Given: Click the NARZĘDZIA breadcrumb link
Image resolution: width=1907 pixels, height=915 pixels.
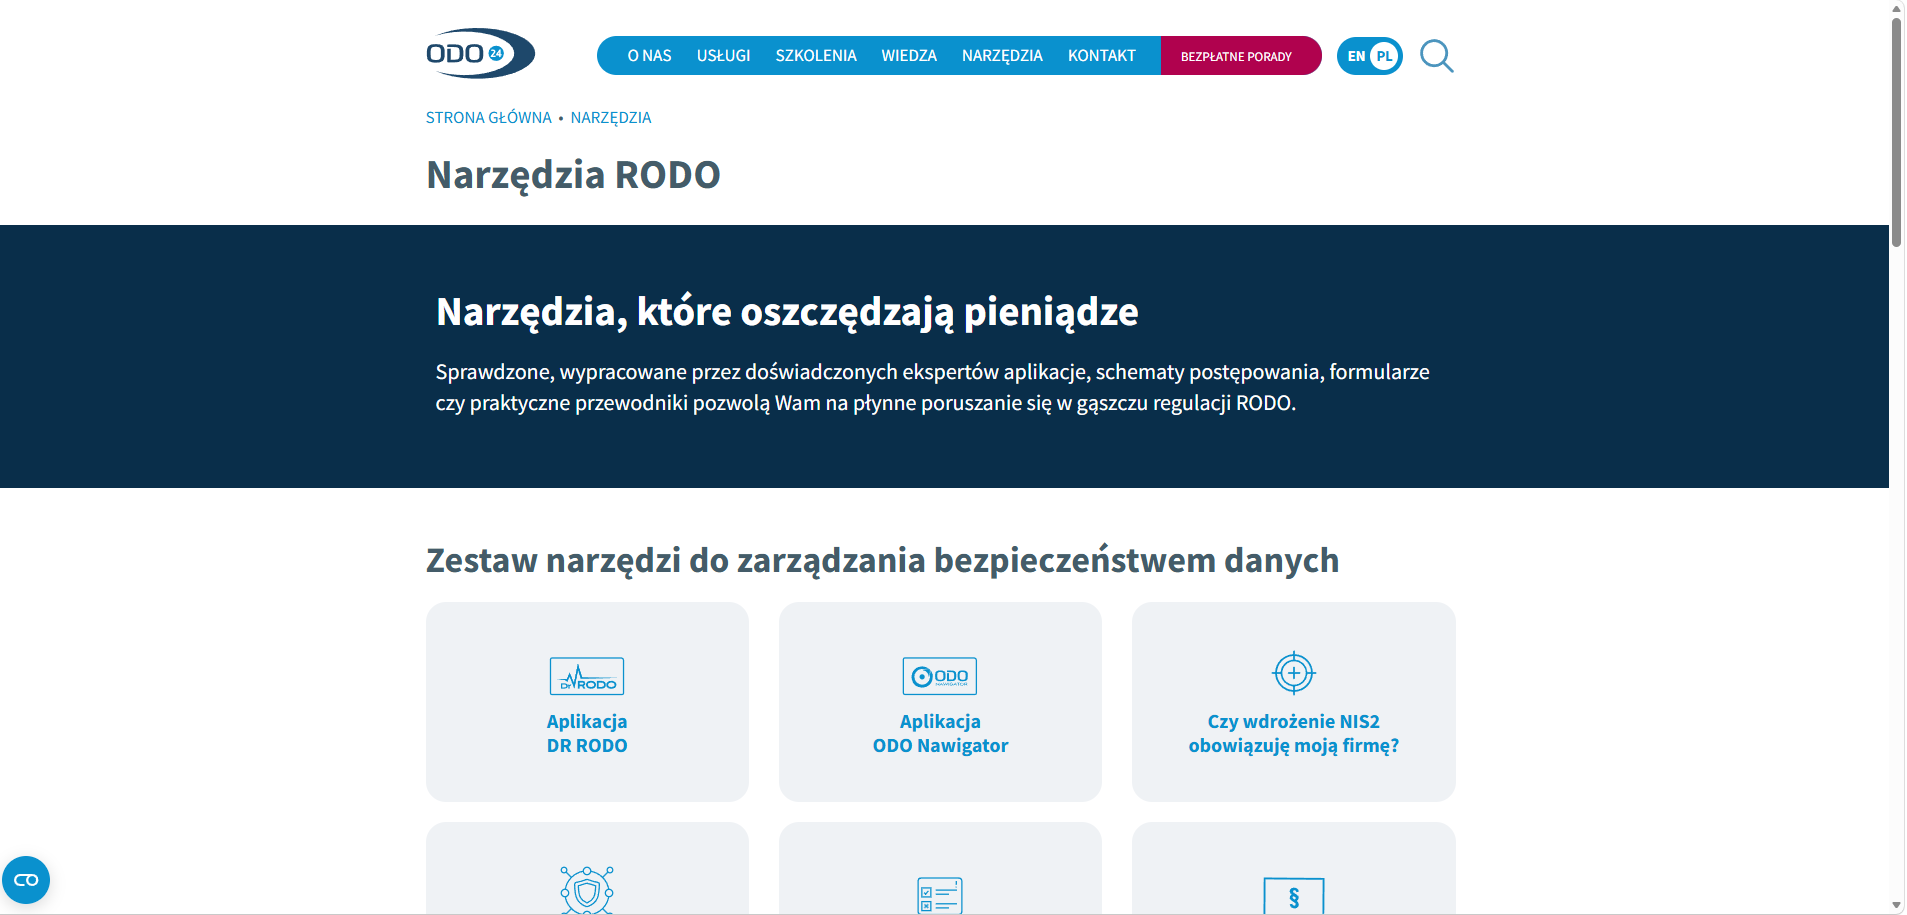Looking at the screenshot, I should [x=611, y=117].
